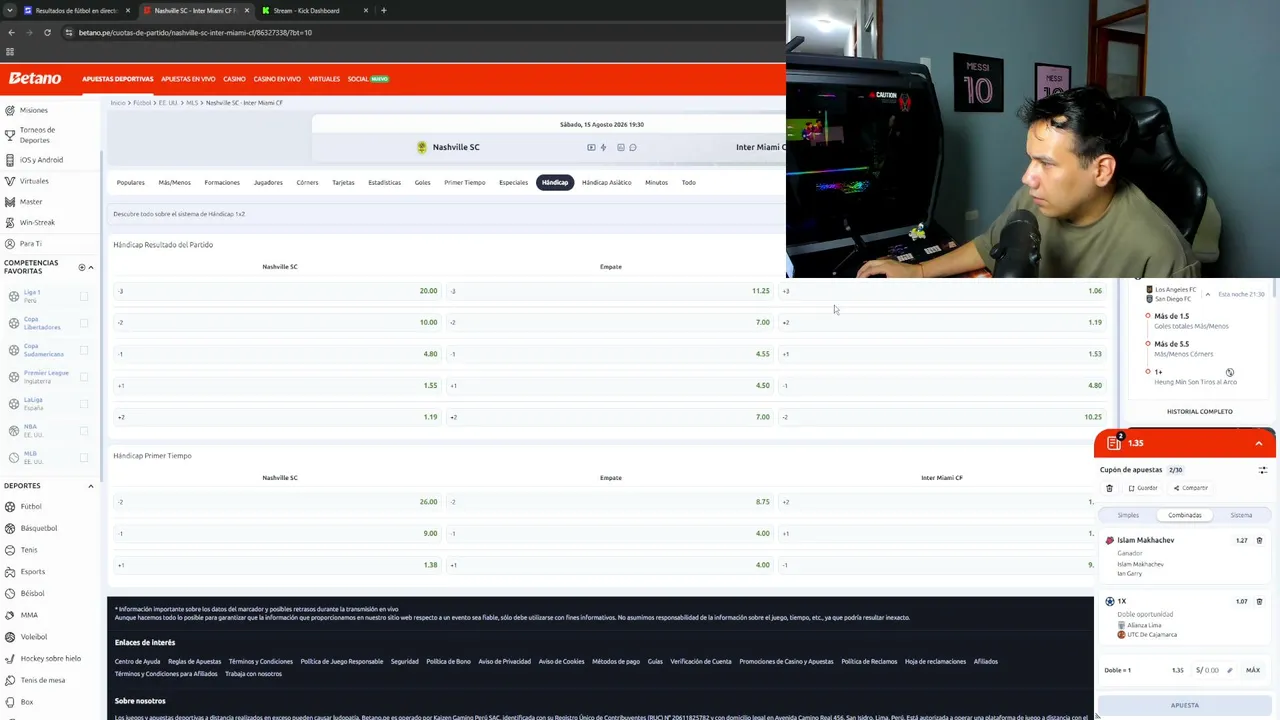Open the Hándicap Asiático tab

pyautogui.click(x=606, y=183)
